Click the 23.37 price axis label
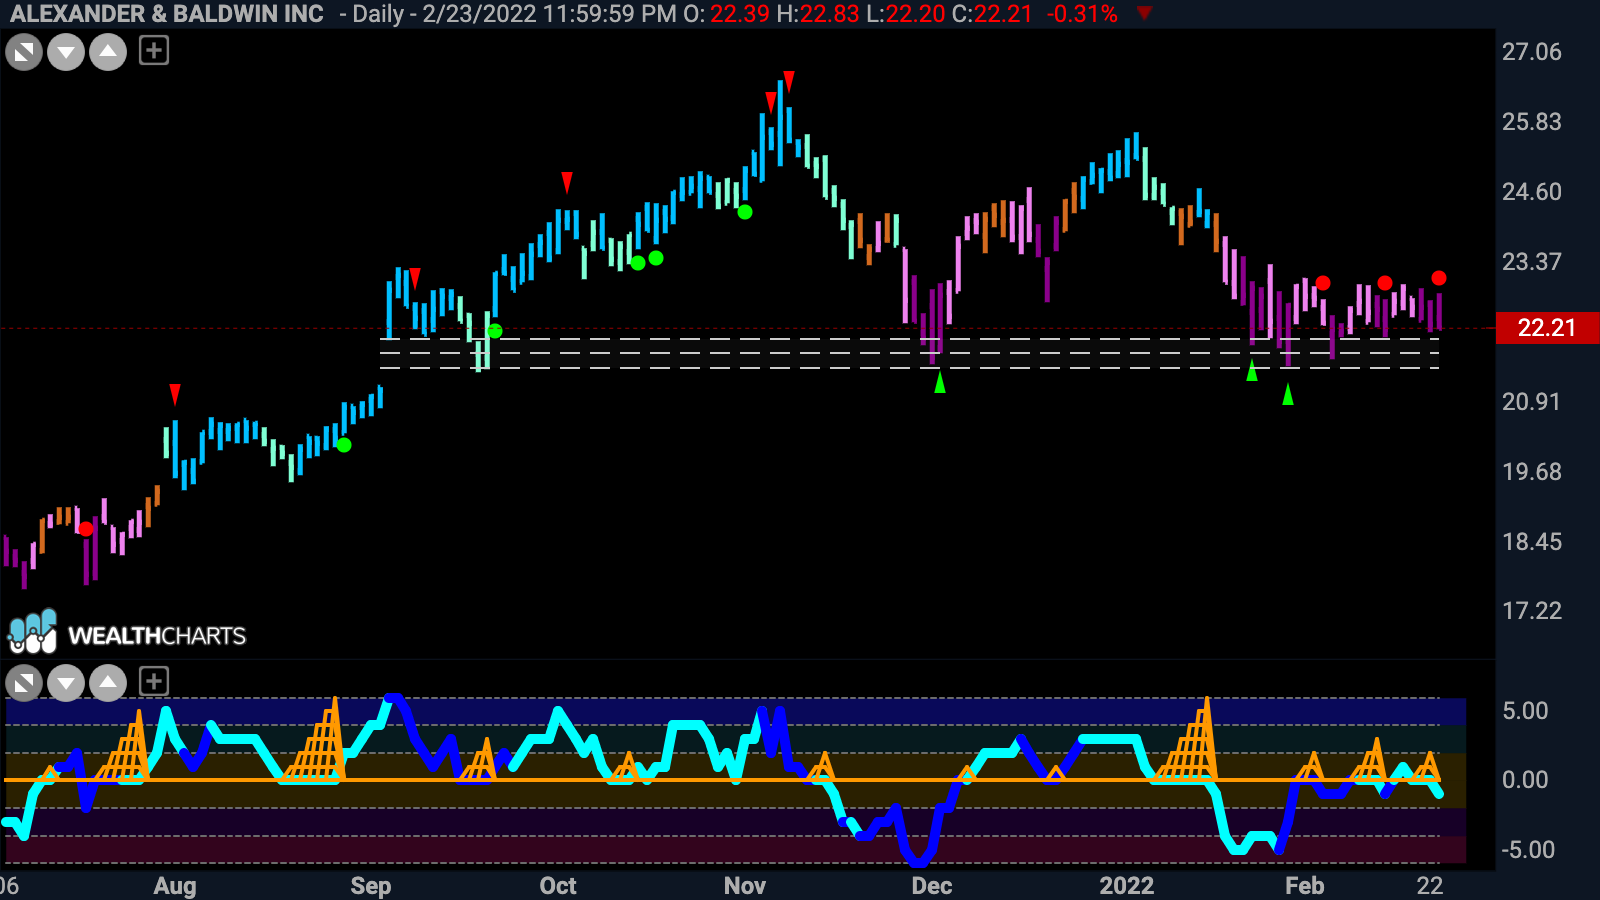This screenshot has width=1600, height=900. (1532, 262)
